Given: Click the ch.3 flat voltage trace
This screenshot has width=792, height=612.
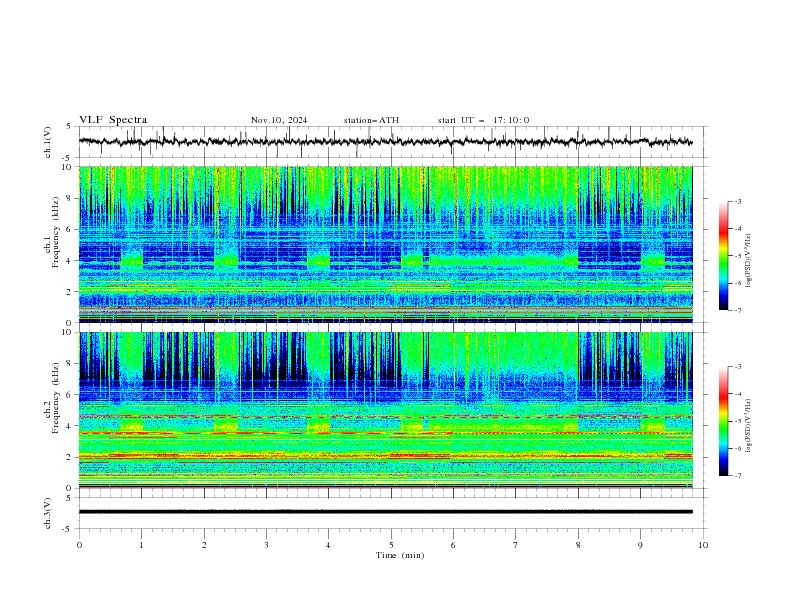Looking at the screenshot, I should (386, 512).
